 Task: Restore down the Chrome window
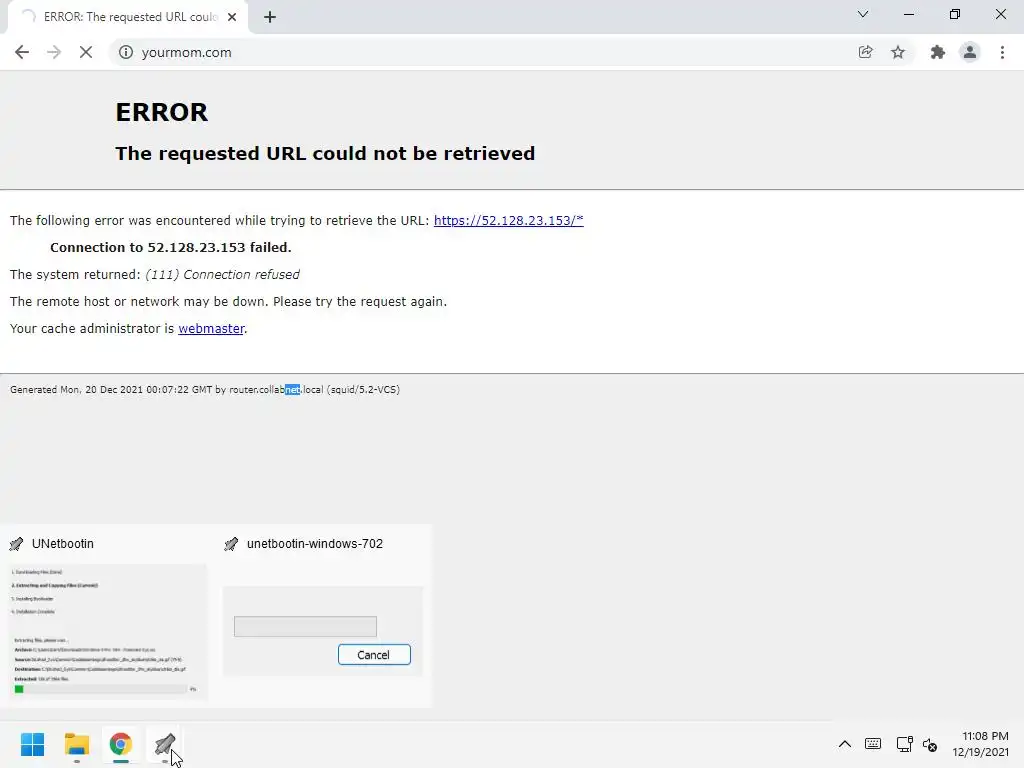[955, 14]
